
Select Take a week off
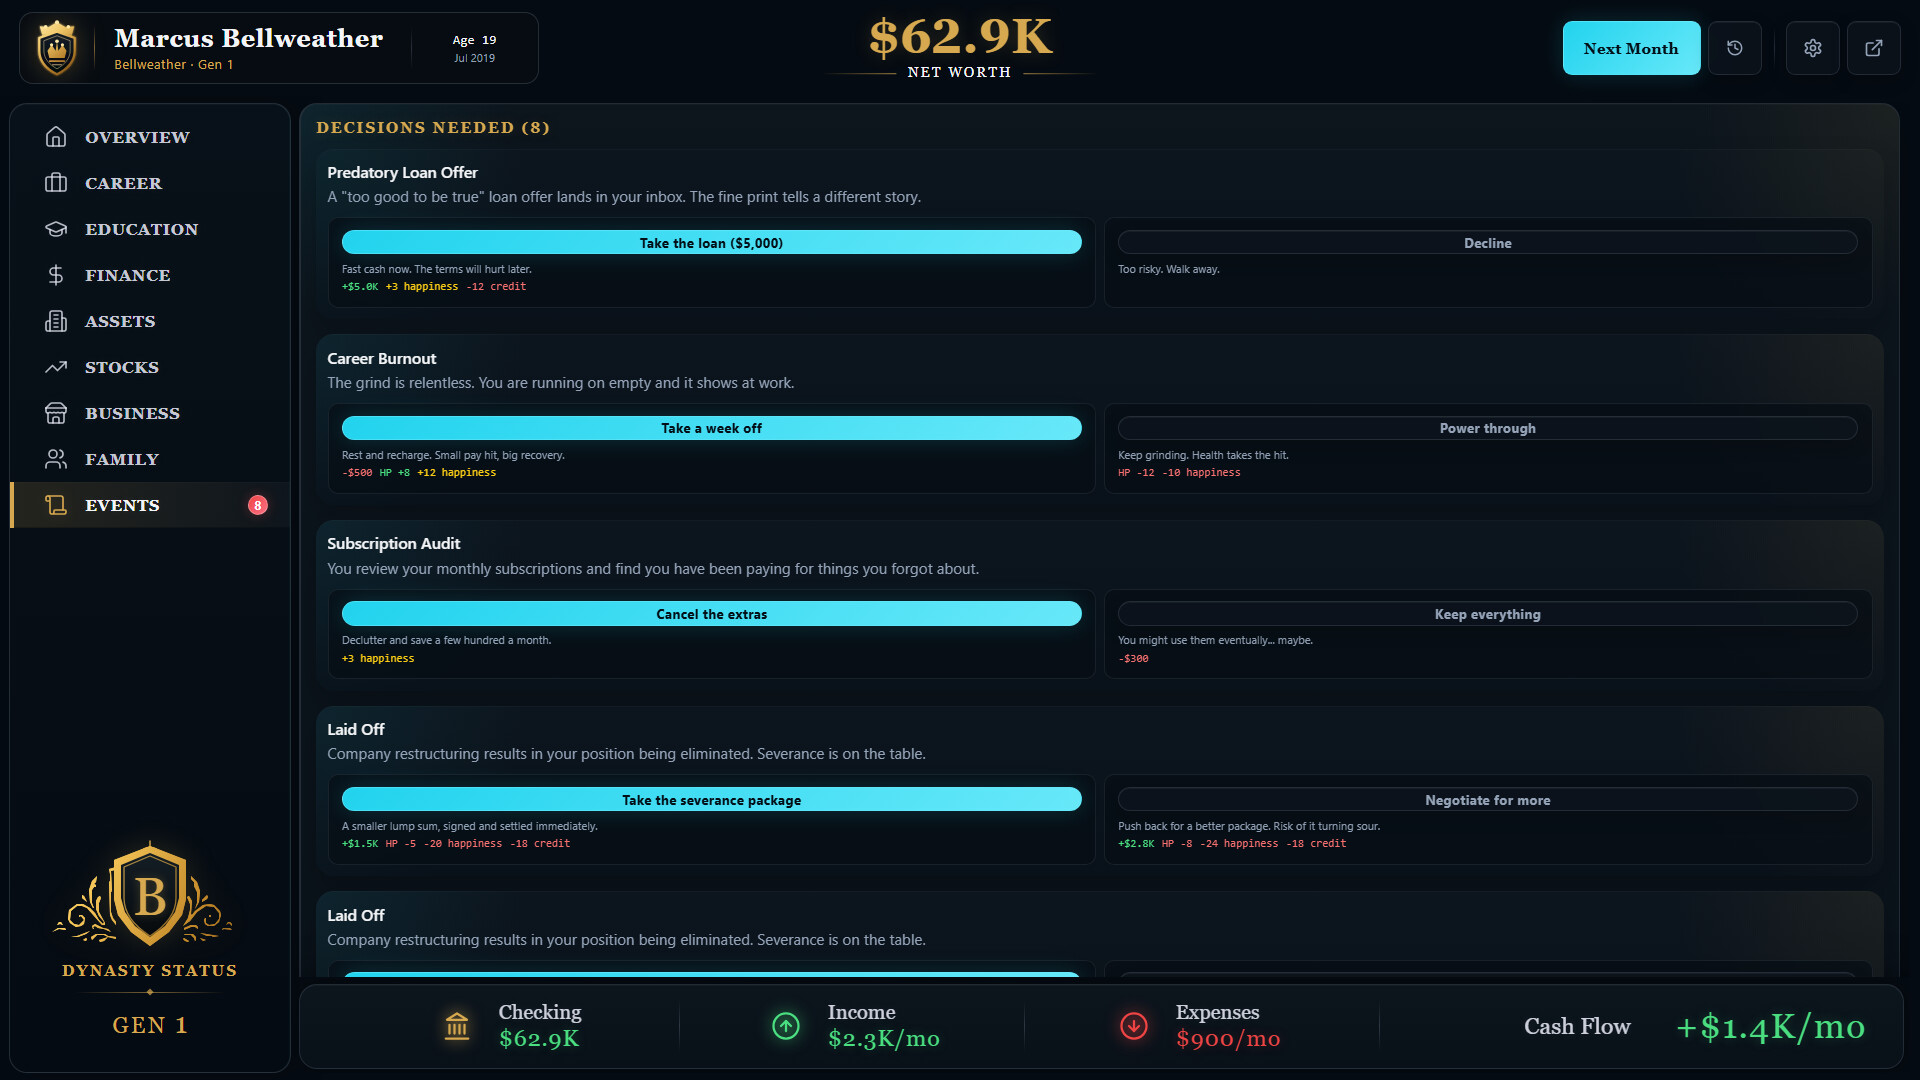click(x=711, y=428)
